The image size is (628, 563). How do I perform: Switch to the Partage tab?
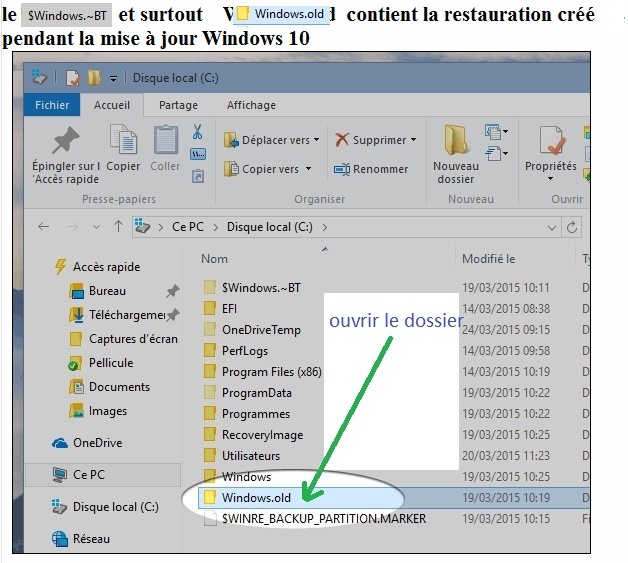pos(178,105)
